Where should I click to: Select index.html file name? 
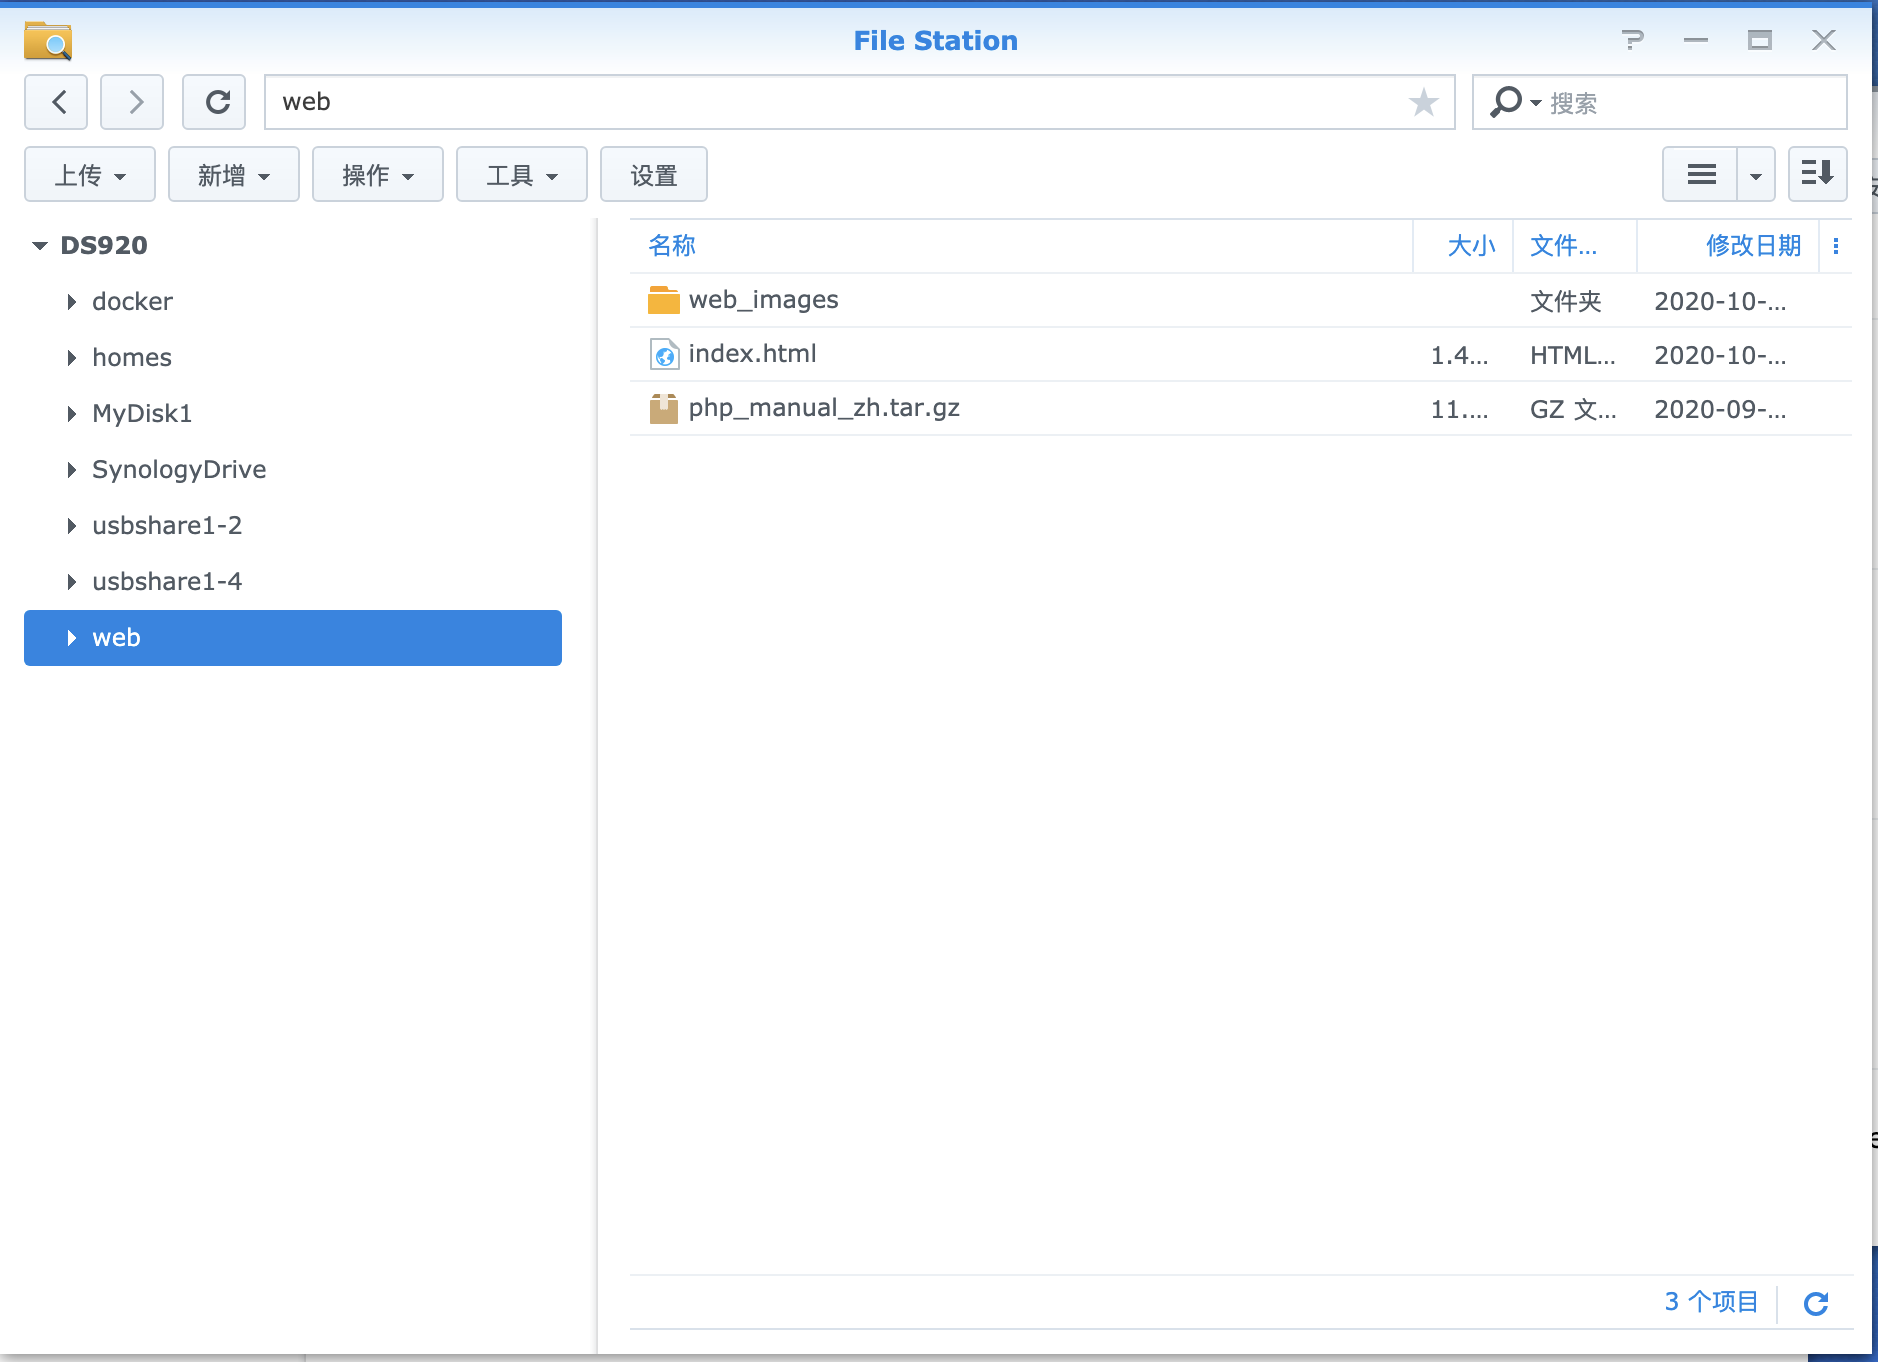point(752,354)
